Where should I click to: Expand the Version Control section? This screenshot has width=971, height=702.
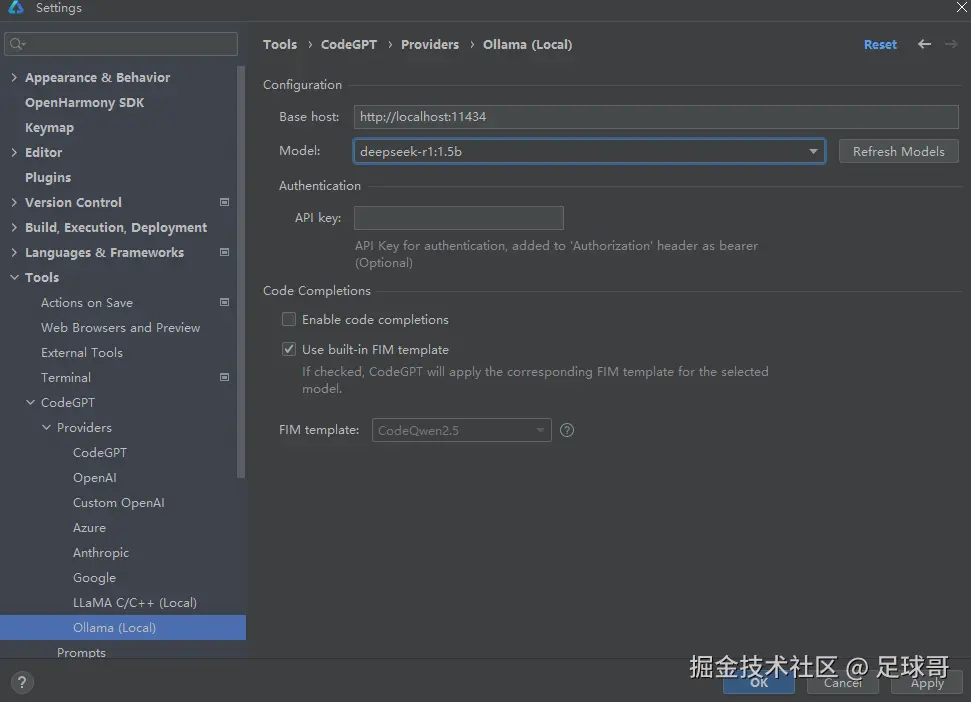point(14,202)
